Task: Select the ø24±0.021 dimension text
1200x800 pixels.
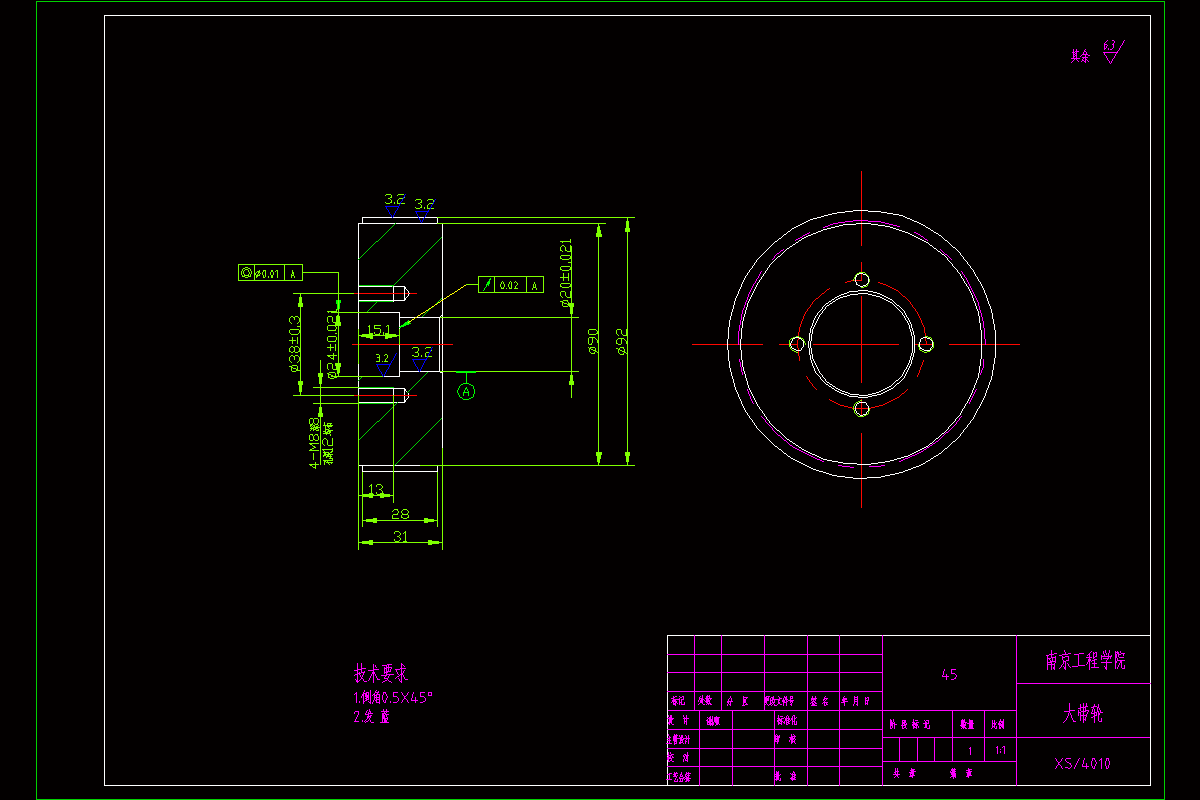Action: [332, 345]
